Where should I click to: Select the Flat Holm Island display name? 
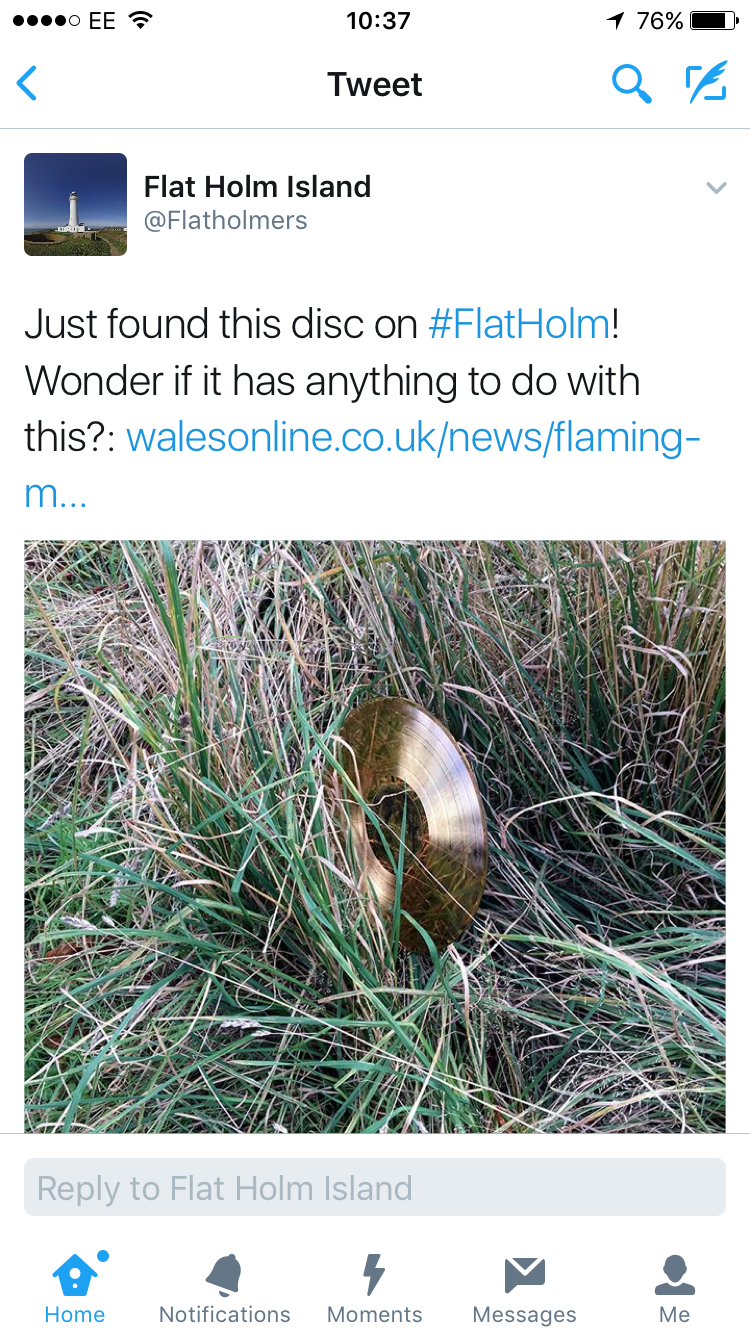(257, 186)
